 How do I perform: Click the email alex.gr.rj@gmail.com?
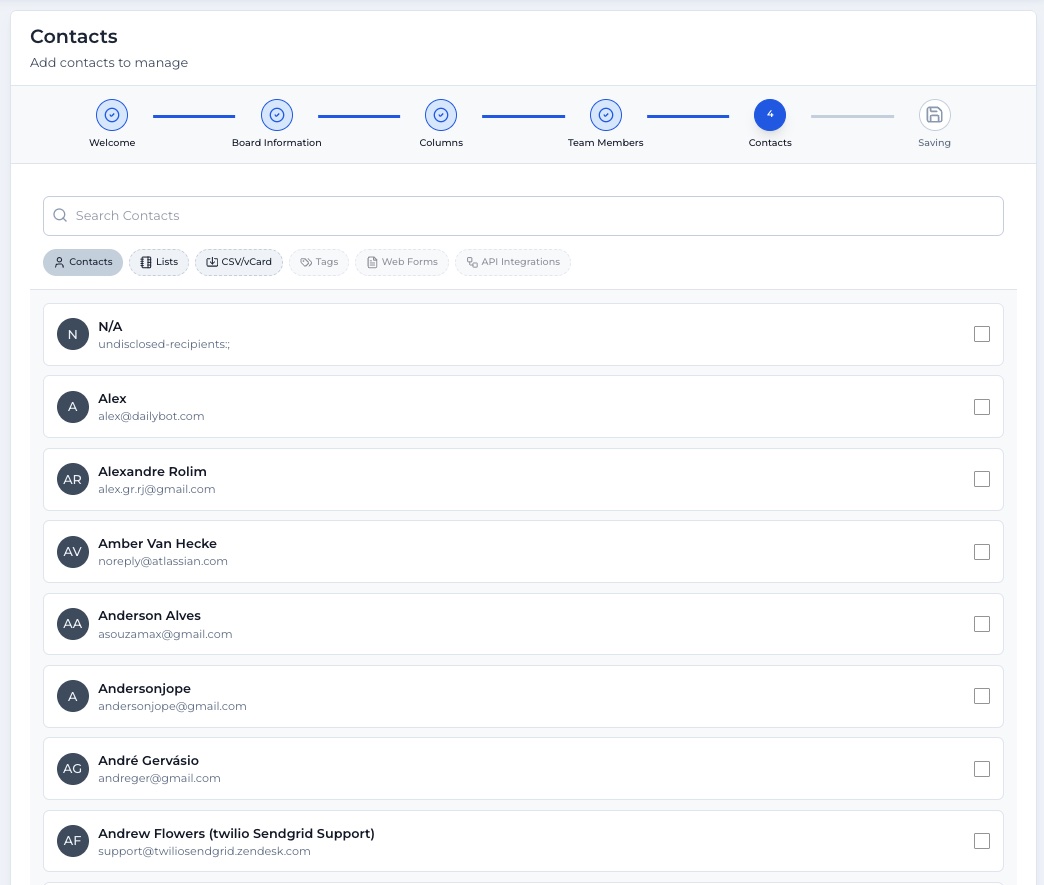156,489
